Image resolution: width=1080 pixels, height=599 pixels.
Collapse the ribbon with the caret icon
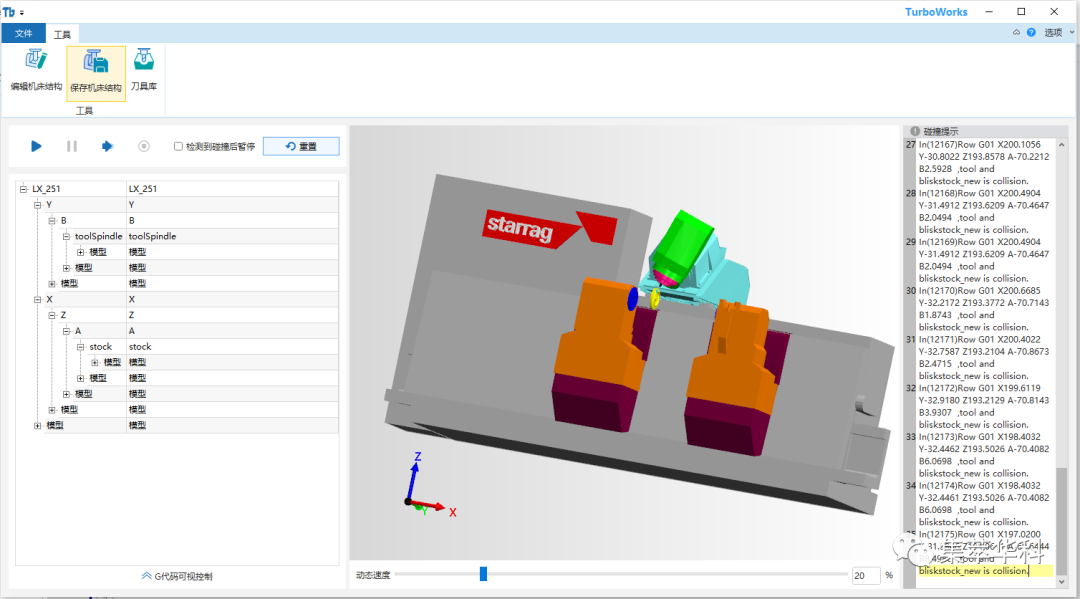pyautogui.click(x=1017, y=32)
